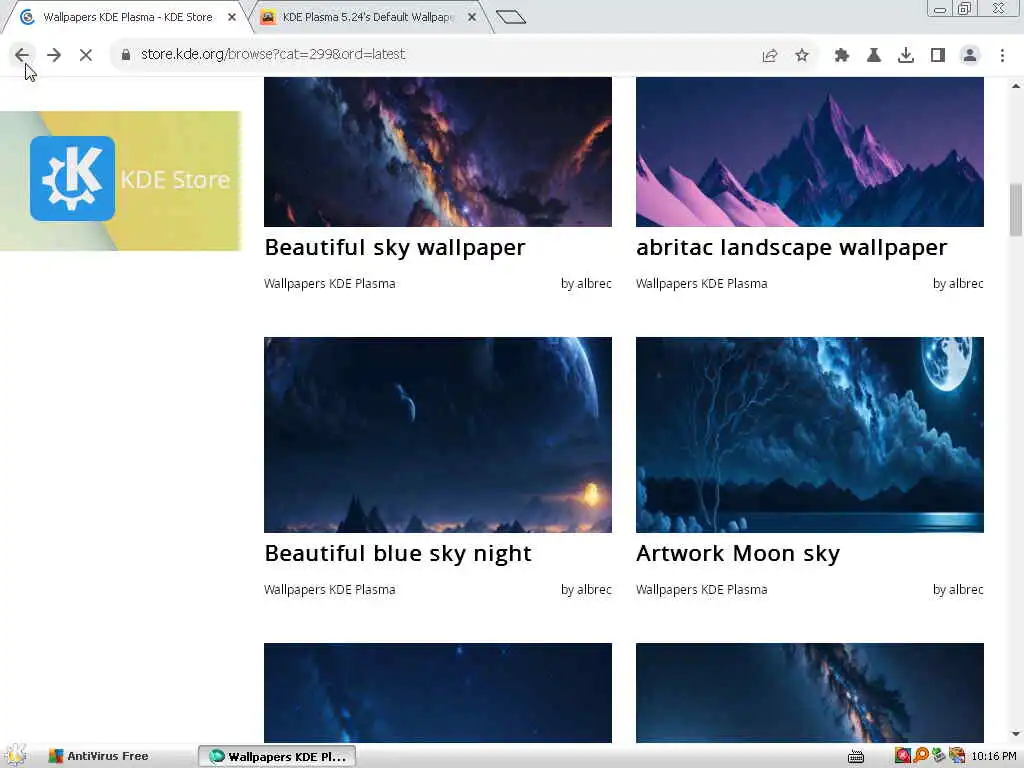This screenshot has width=1024, height=768.
Task: Open the Artwork Moon sky thumbnail
Action: click(810, 434)
